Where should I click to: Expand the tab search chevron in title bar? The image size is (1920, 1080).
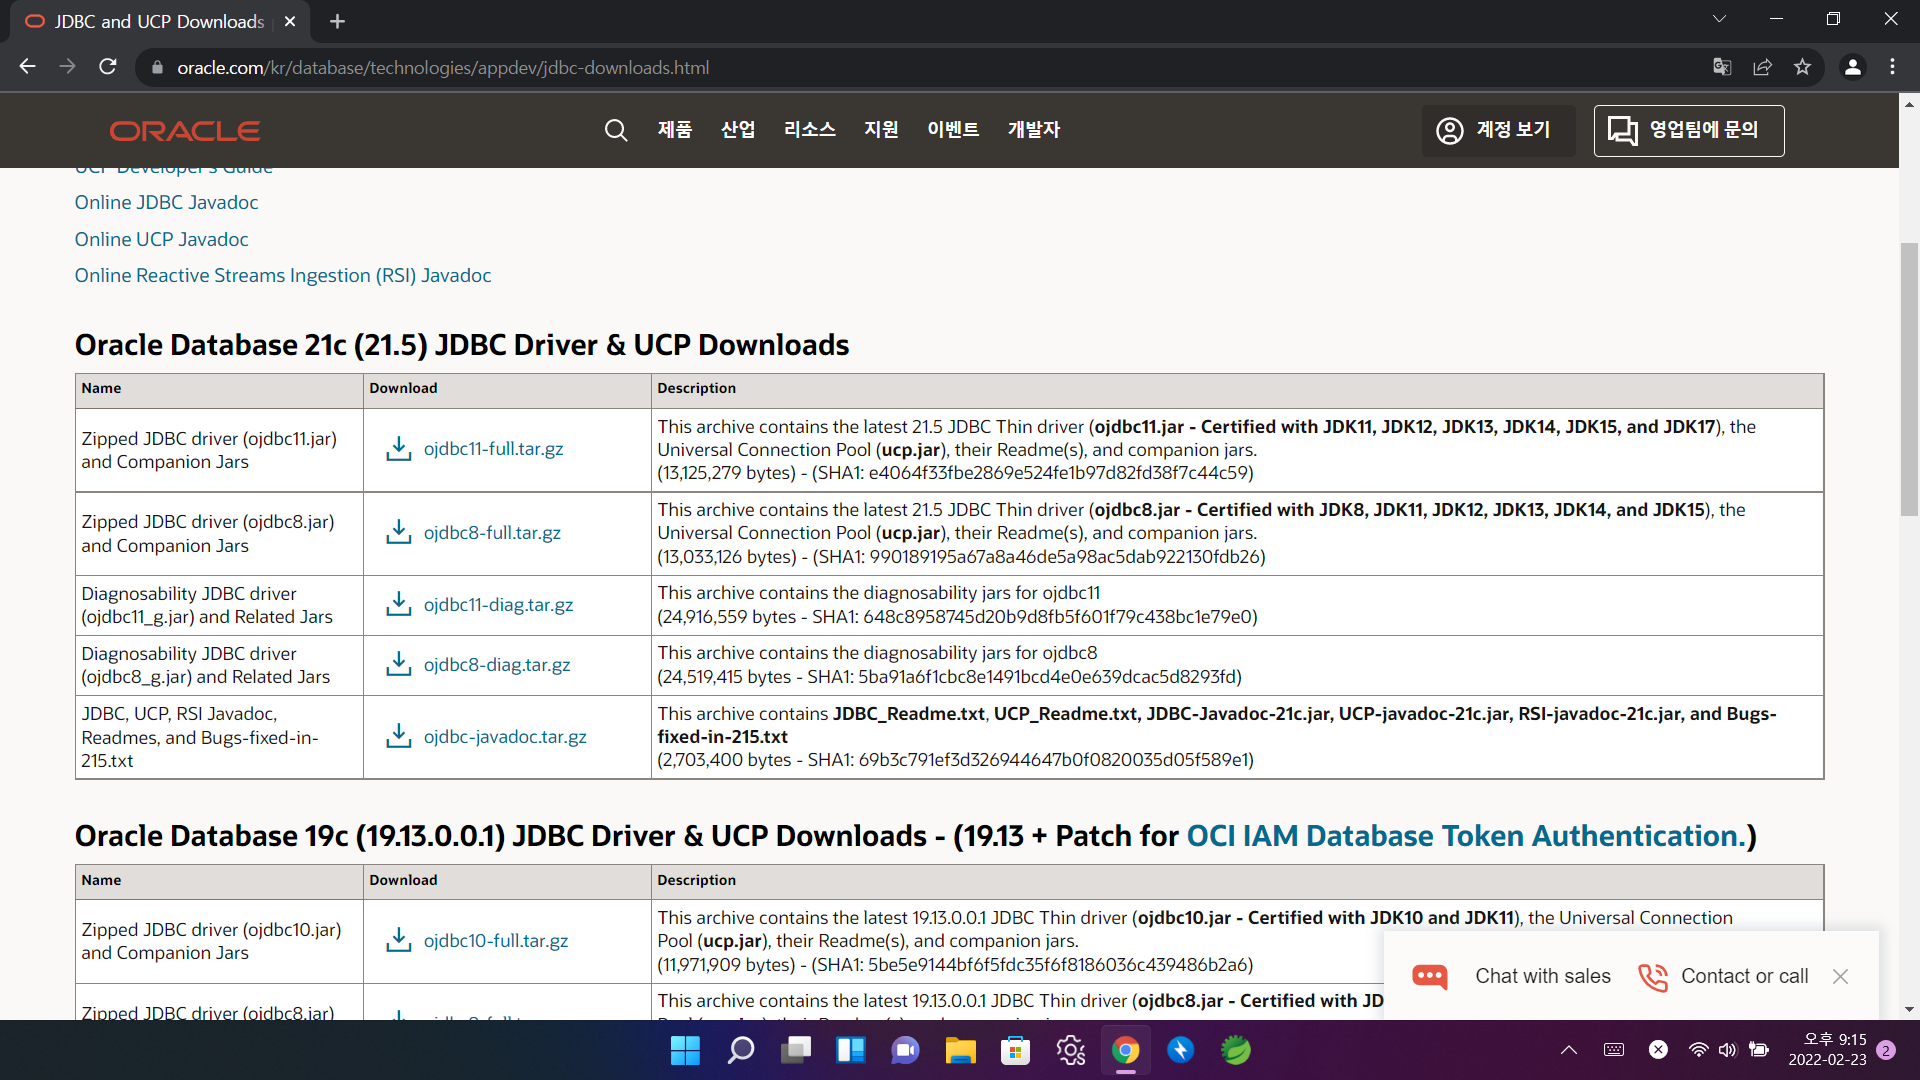(1719, 19)
